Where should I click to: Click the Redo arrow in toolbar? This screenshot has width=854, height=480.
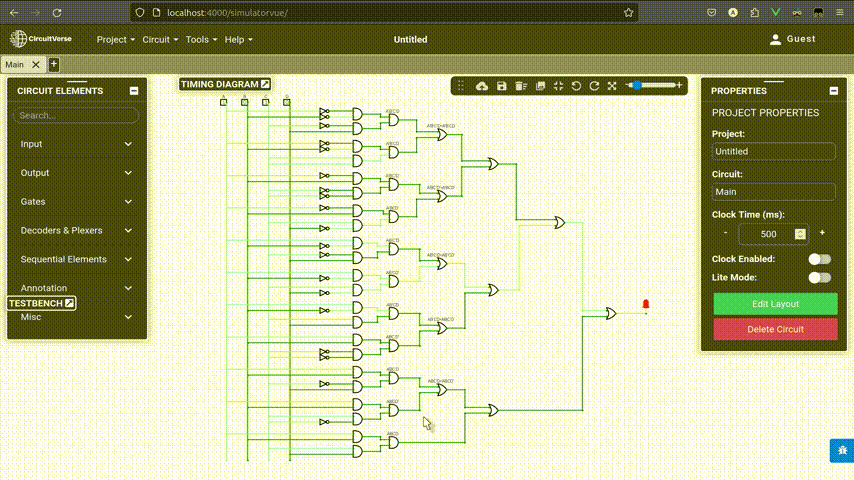(x=594, y=86)
